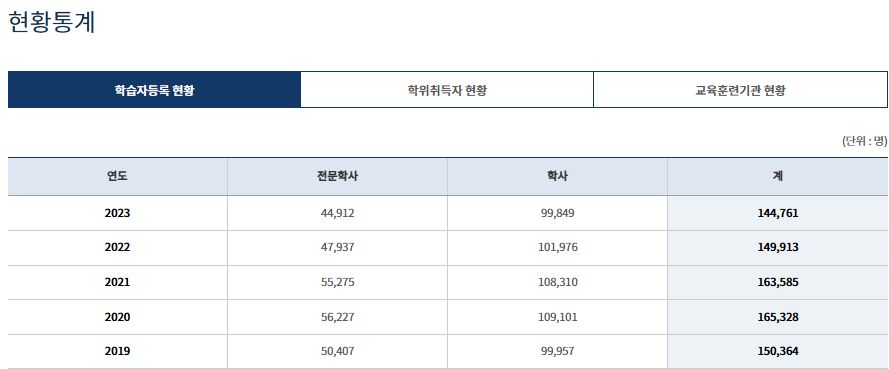This screenshot has height=369, width=889.
Task: Click the 연도 column header
Action: pos(117,176)
